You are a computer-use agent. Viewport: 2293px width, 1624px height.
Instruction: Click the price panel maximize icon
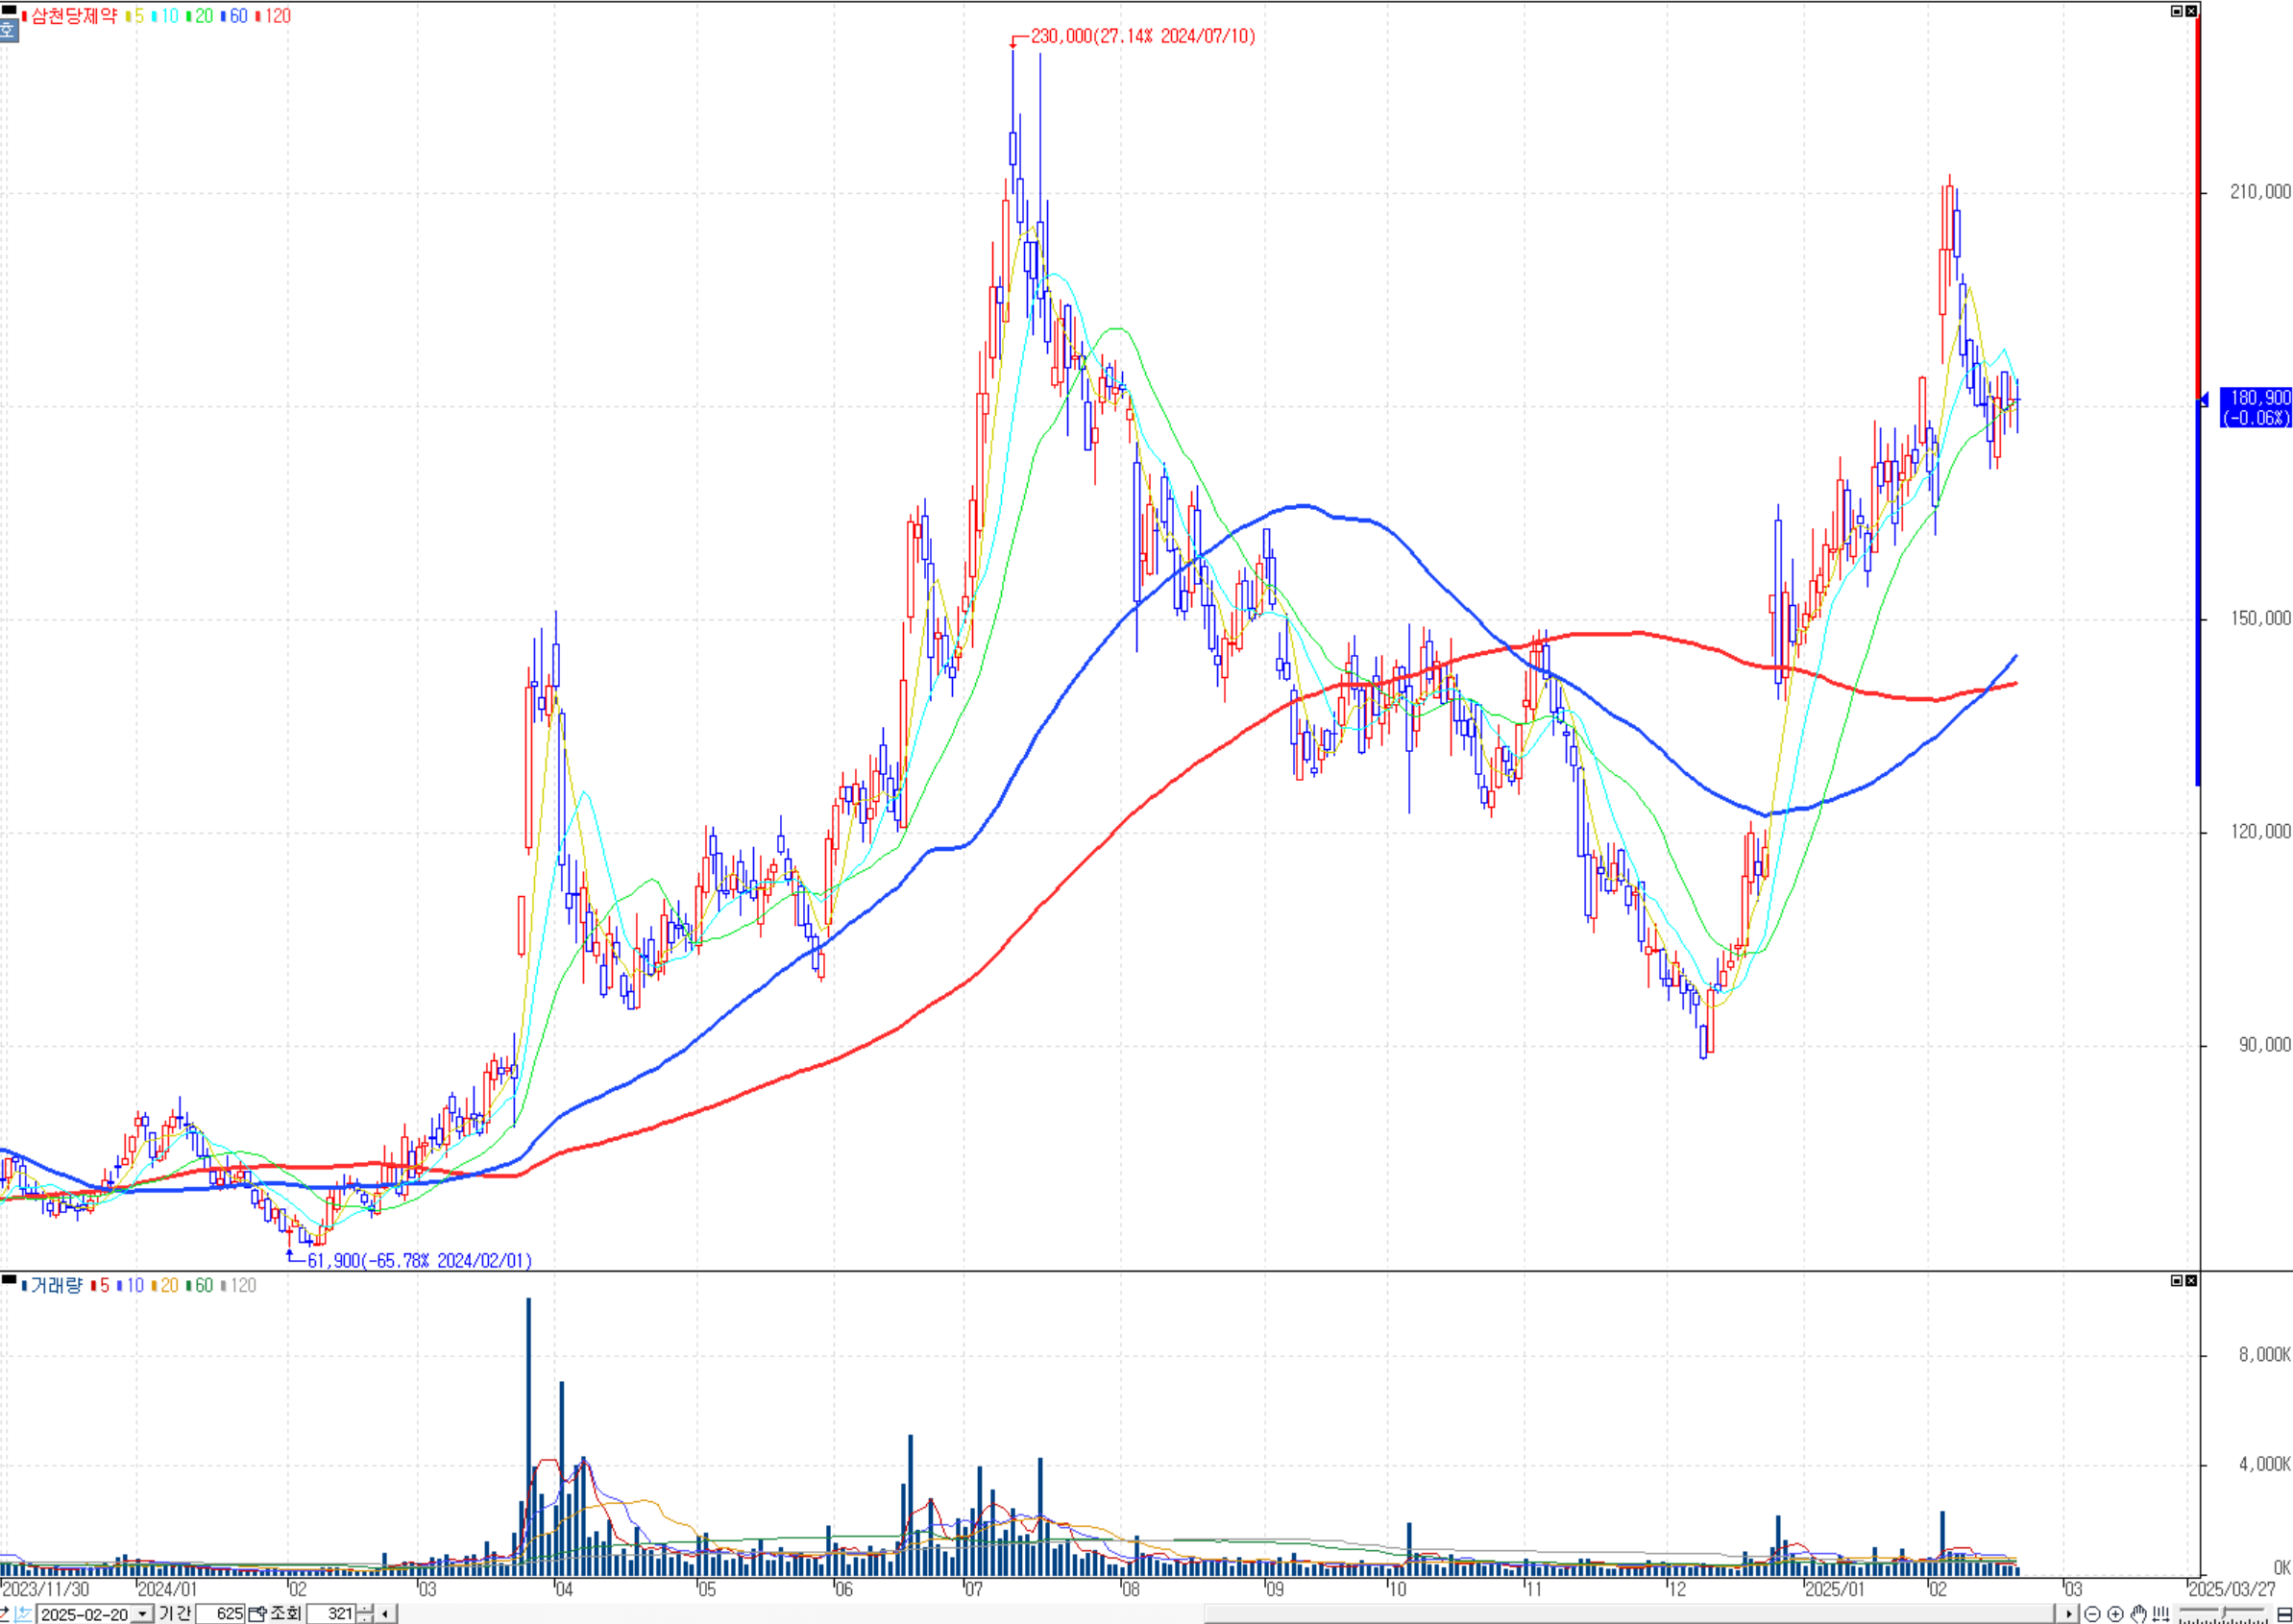click(2177, 11)
